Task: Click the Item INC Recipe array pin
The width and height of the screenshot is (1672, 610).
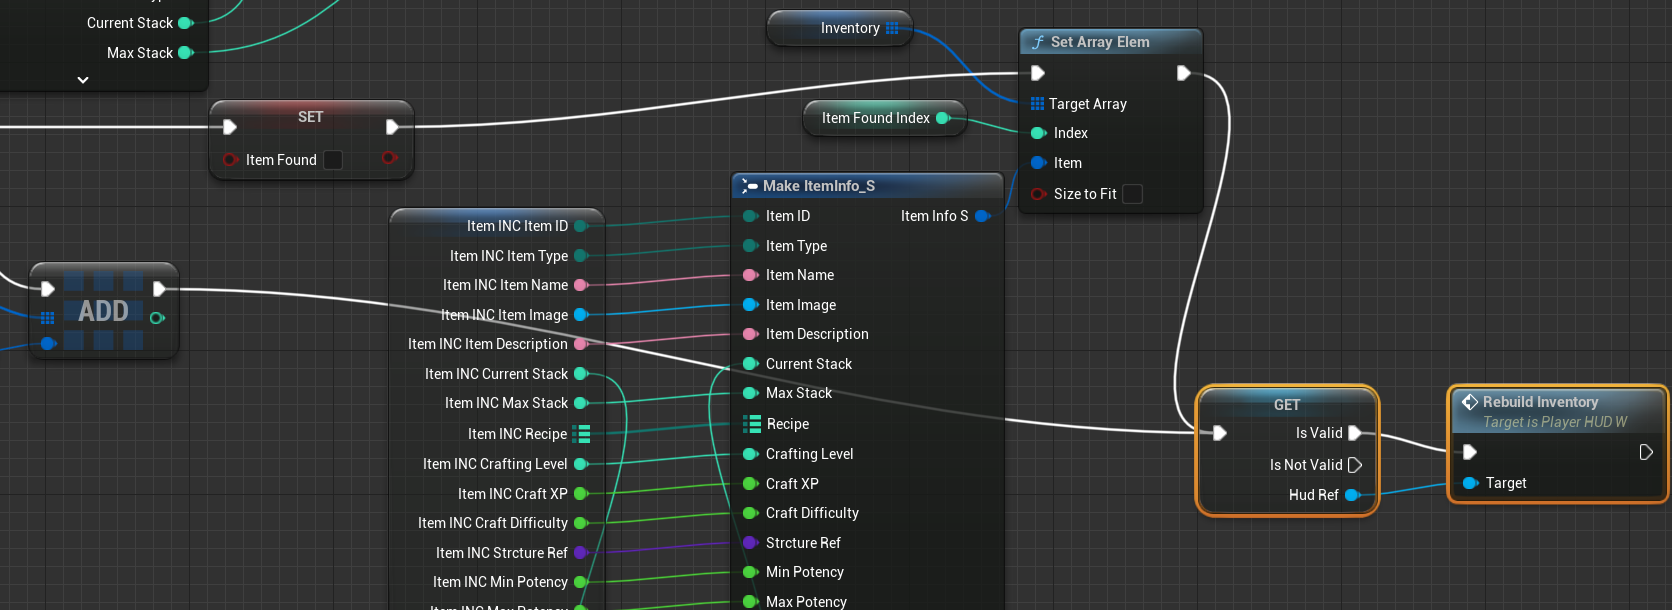Action: tap(581, 434)
